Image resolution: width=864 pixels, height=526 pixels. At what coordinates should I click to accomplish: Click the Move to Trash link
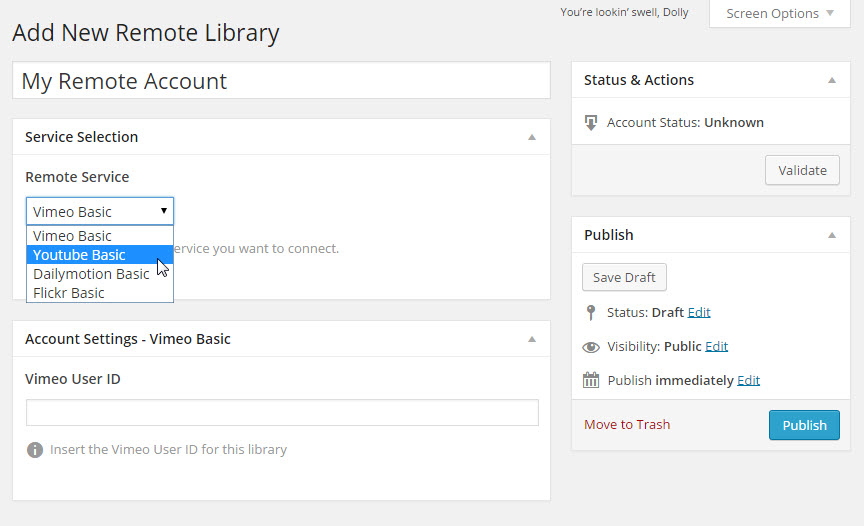627,425
